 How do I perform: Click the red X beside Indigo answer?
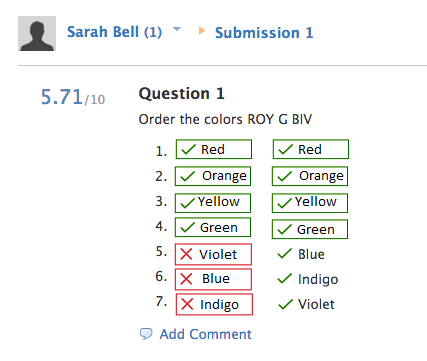click(187, 304)
